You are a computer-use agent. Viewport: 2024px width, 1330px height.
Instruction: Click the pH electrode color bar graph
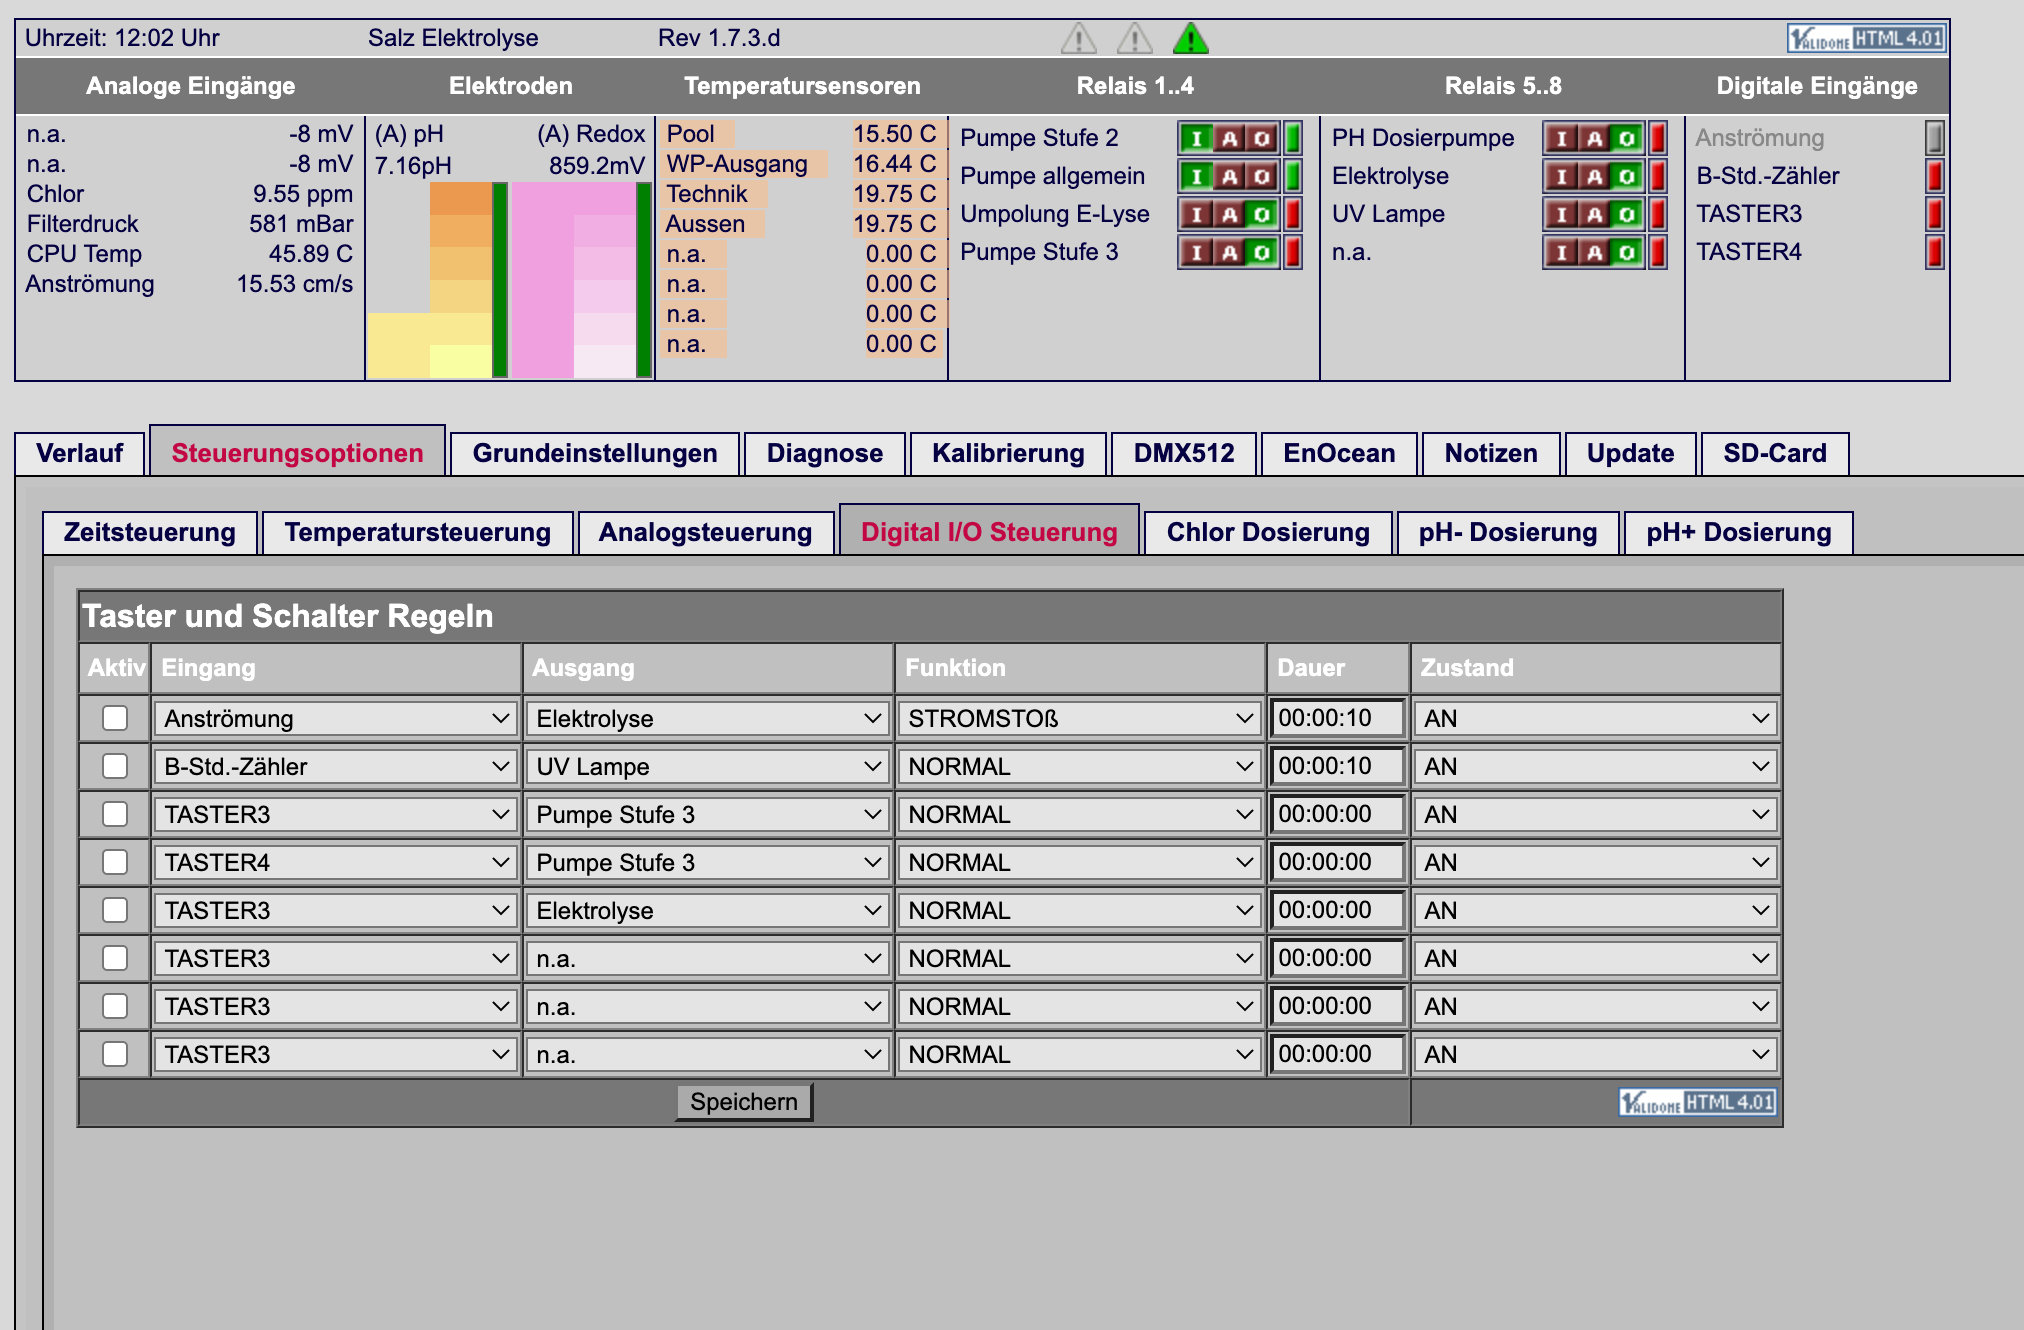(x=438, y=280)
